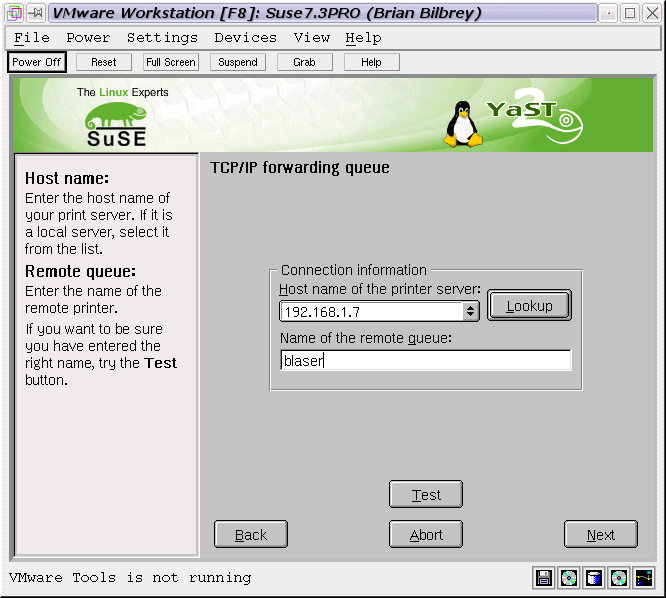Click the floppy disk status icon
The height and width of the screenshot is (598, 666).
pyautogui.click(x=544, y=578)
